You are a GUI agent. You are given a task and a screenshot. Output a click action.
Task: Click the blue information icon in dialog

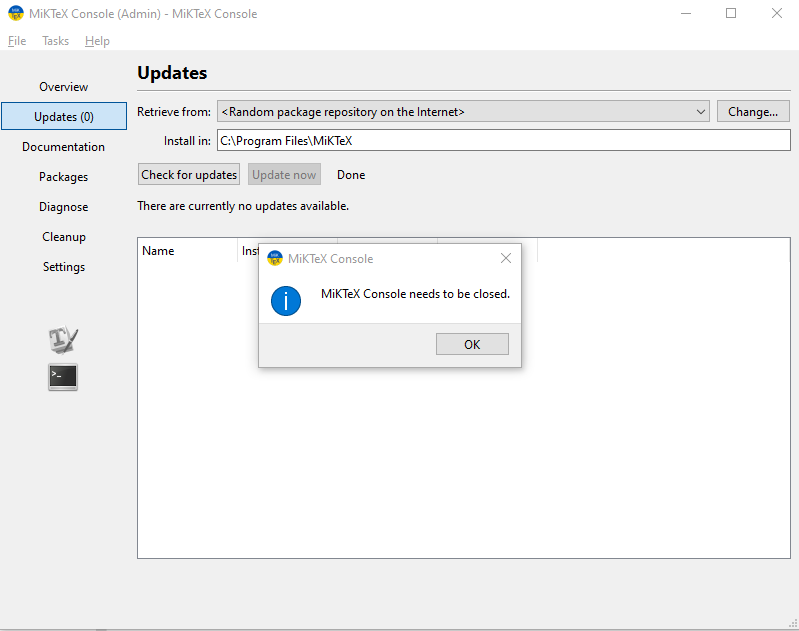pyautogui.click(x=286, y=301)
